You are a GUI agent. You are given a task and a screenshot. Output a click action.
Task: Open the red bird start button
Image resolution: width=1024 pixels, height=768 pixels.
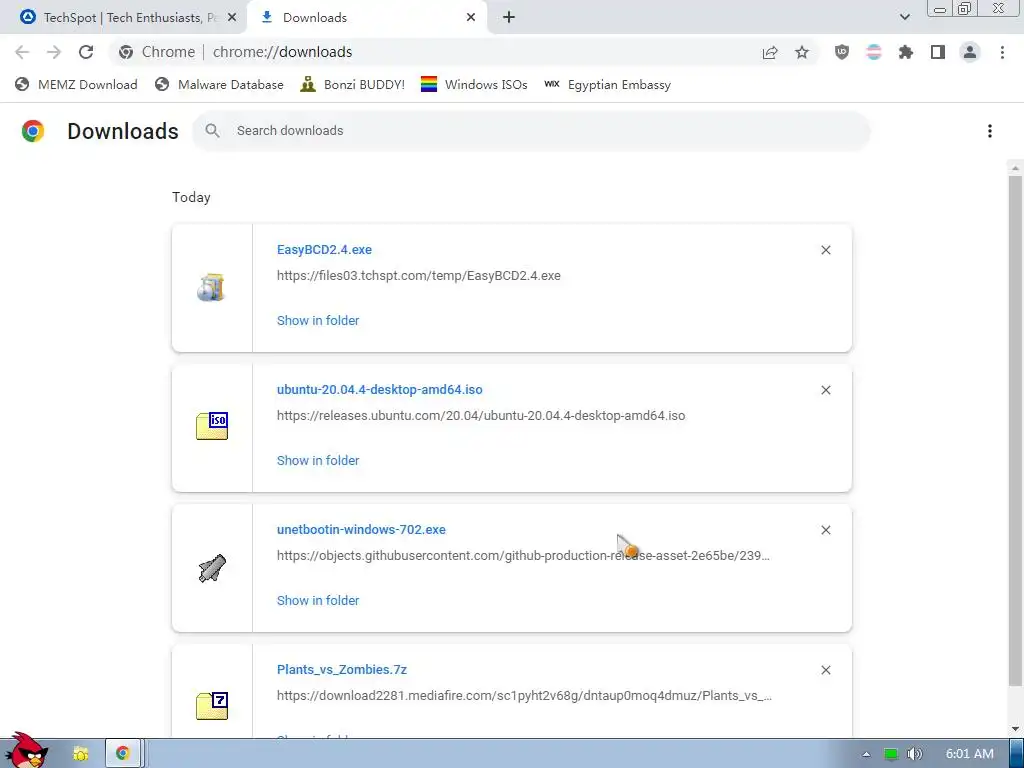pyautogui.click(x=27, y=750)
